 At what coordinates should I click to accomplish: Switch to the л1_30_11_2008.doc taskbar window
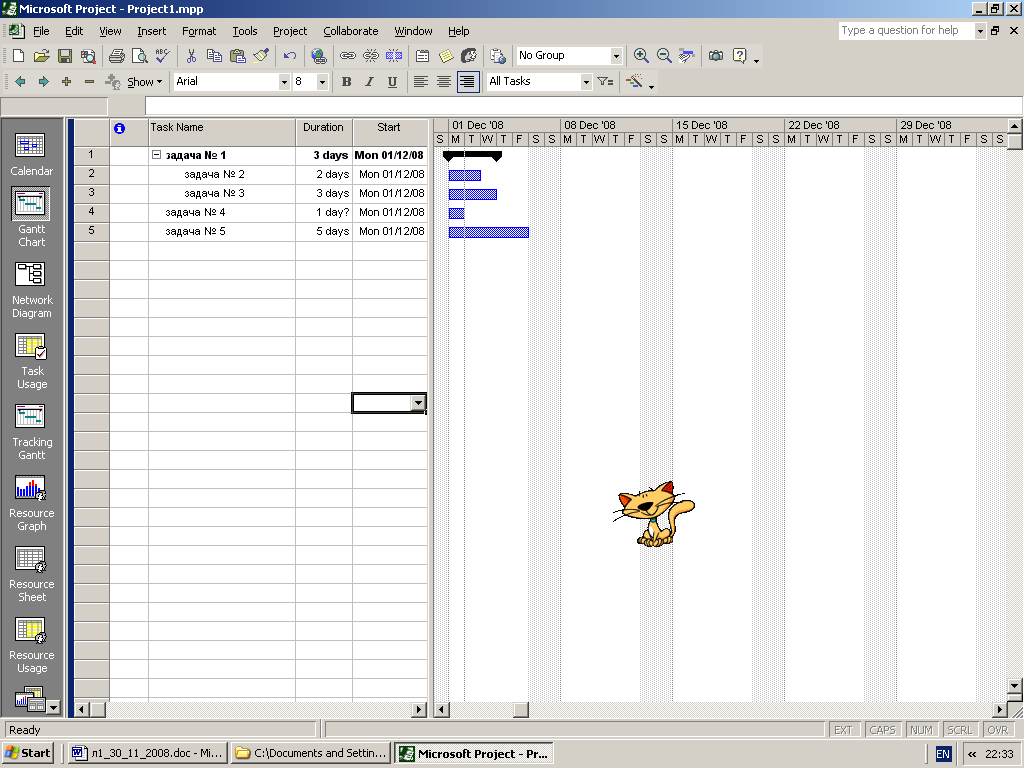pyautogui.click(x=147, y=753)
